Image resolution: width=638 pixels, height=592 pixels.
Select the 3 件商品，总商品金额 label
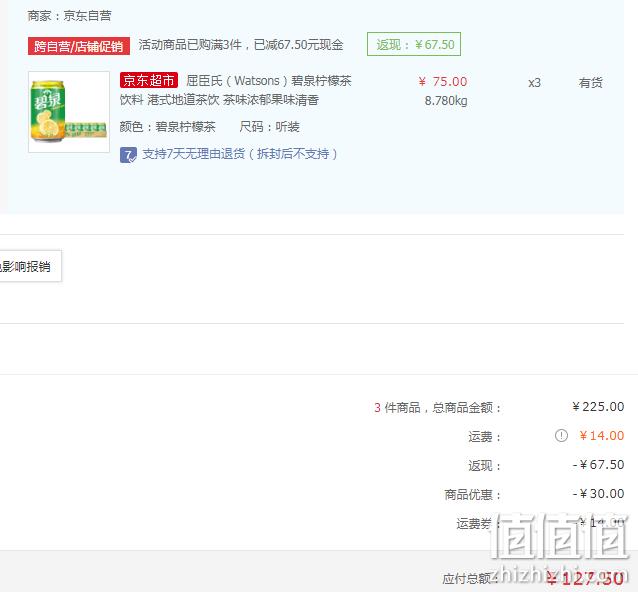coord(437,407)
